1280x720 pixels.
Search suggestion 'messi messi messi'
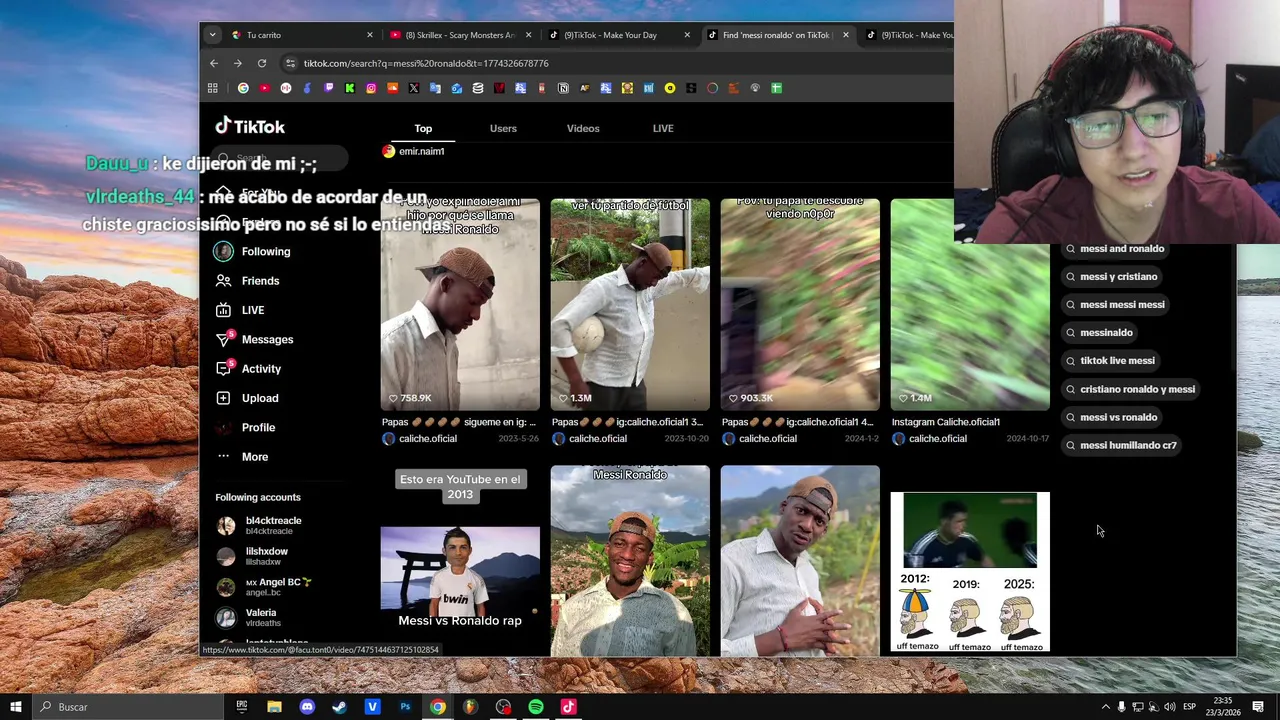[x=1115, y=304]
